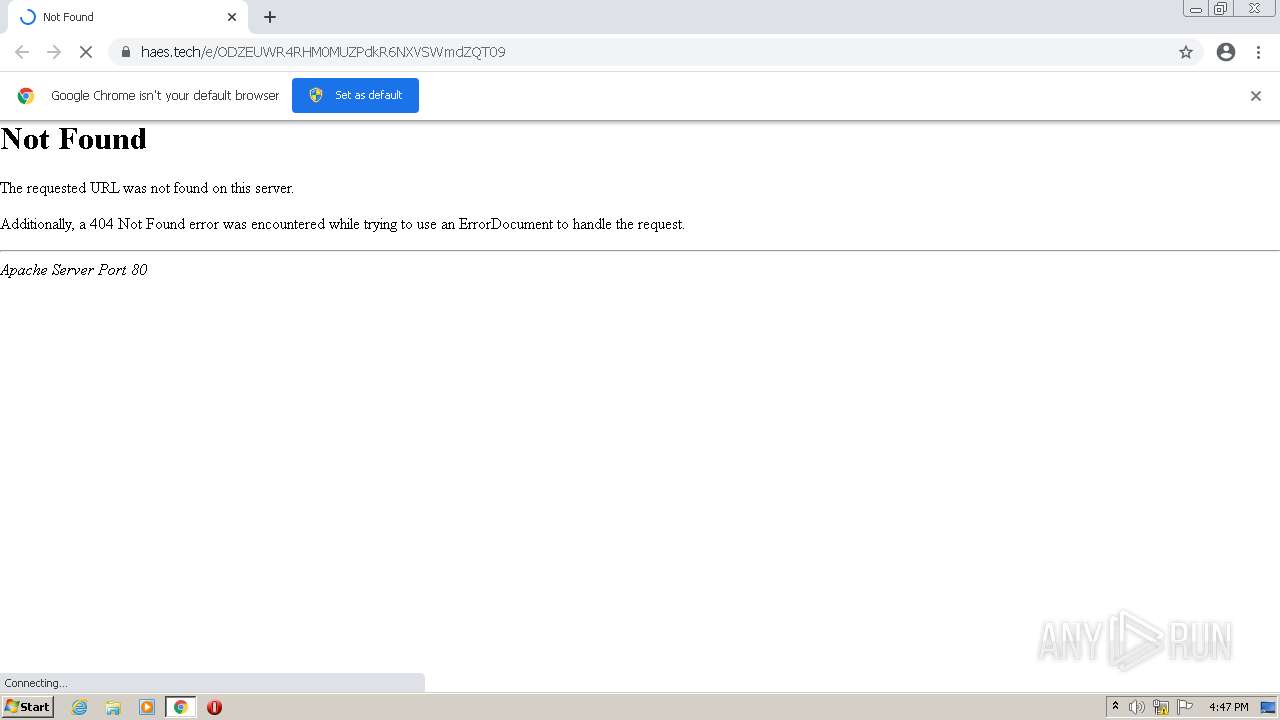Bookmark this page with star icon
Screen dimensions: 1280x720
1186,52
